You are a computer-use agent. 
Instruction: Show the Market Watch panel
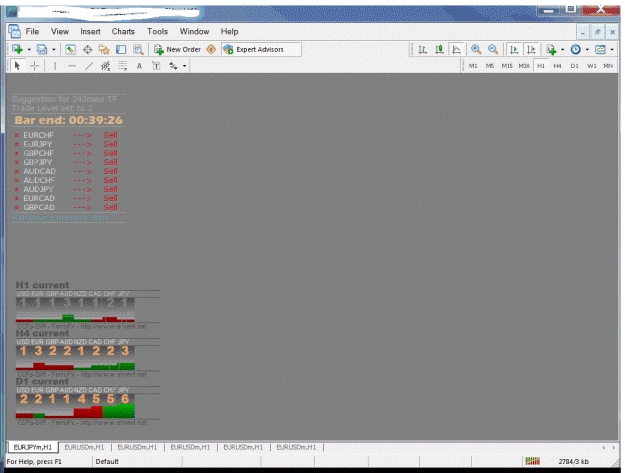point(70,49)
